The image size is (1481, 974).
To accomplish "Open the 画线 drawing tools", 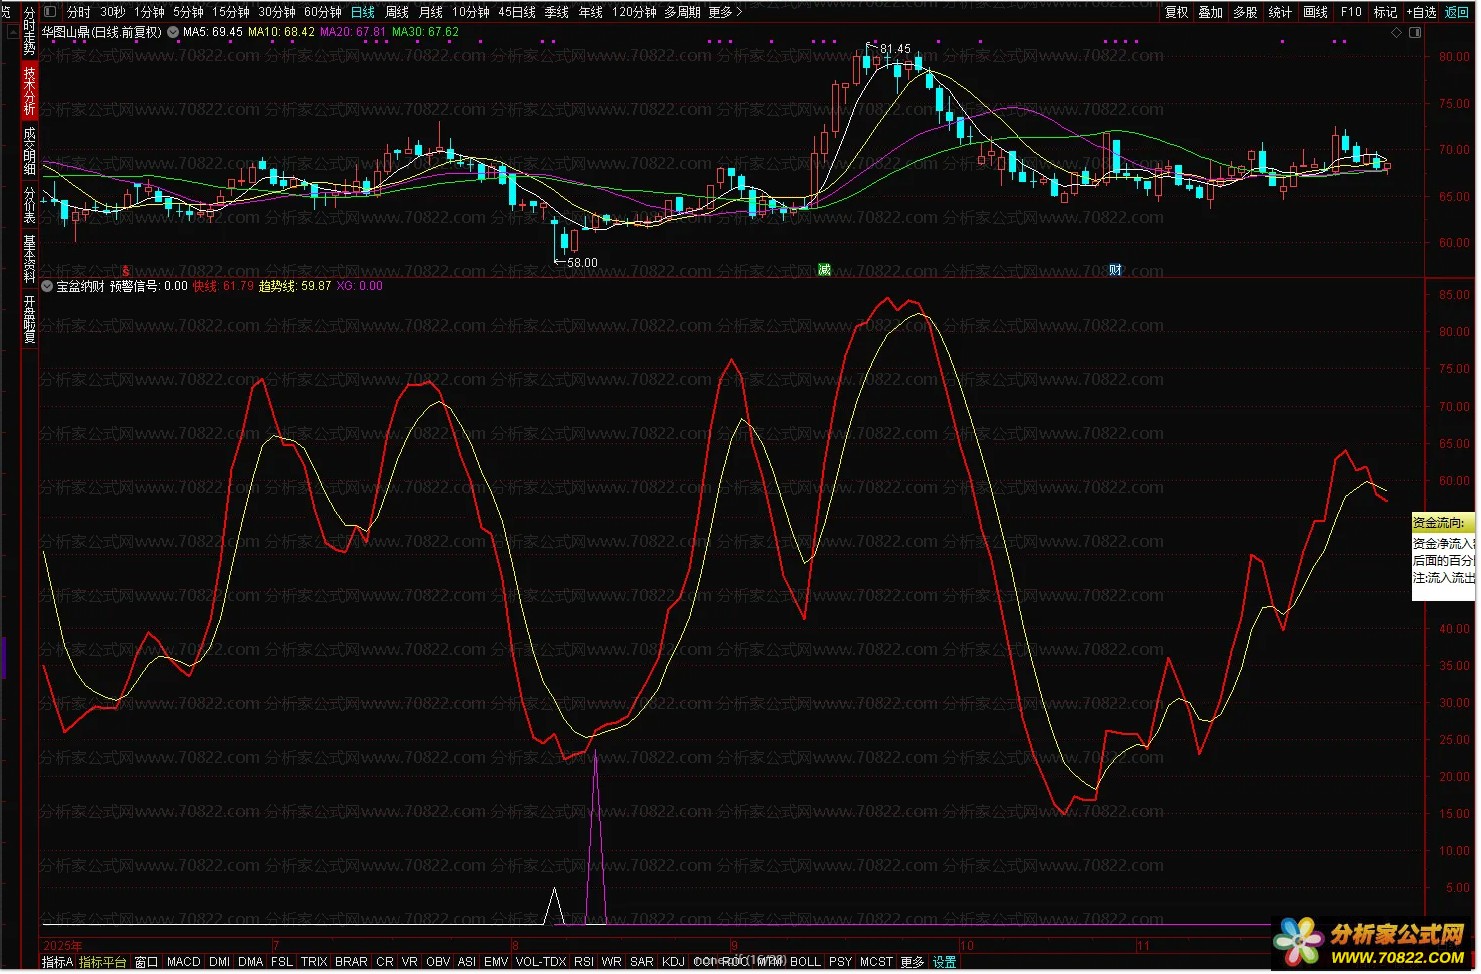I will 1315,12.
